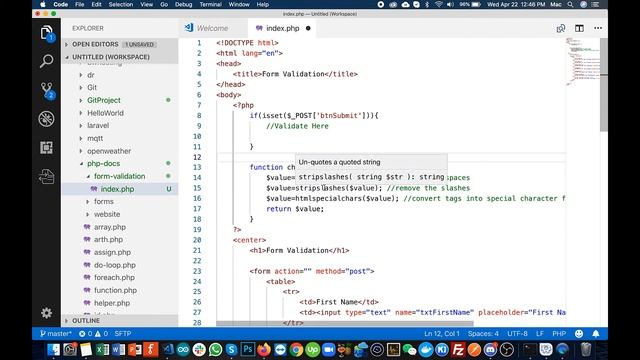Open the Manage gear in activity bar
The width and height of the screenshot is (640, 360).
click(x=47, y=313)
